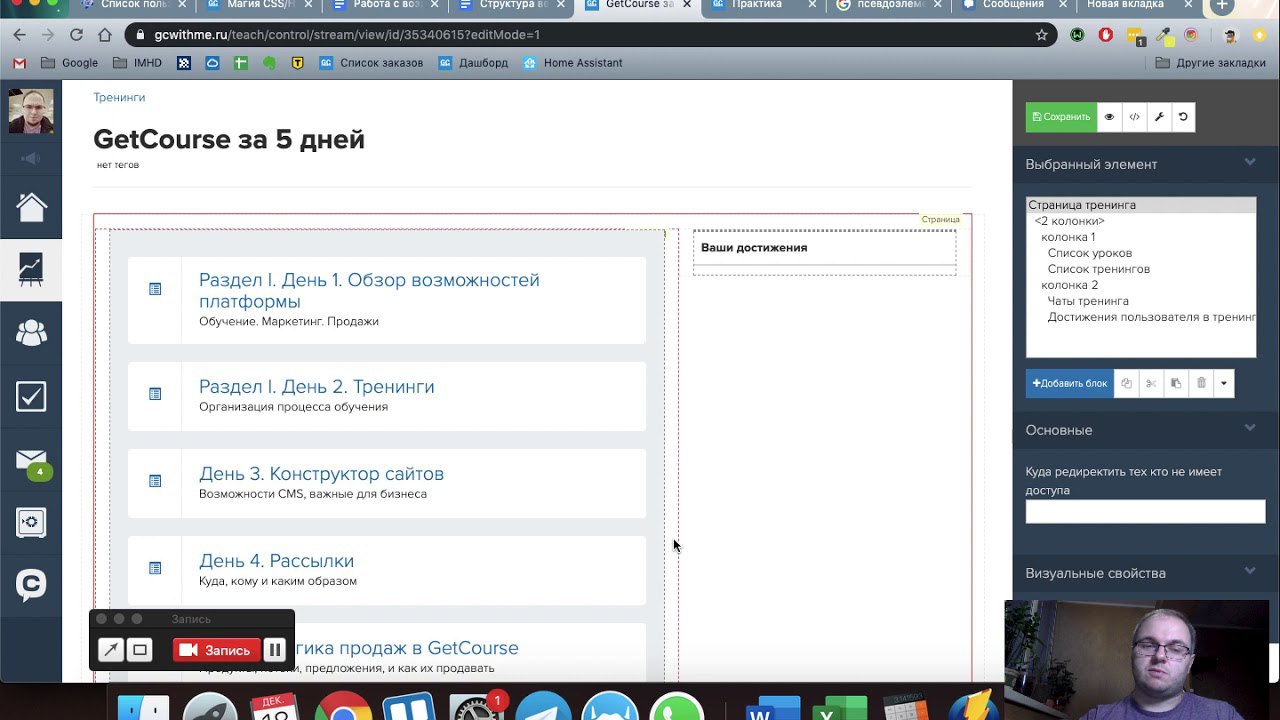The height and width of the screenshot is (720, 1280).
Task: Open the wrench settings icon in editor toolbar
Action: 1158,117
